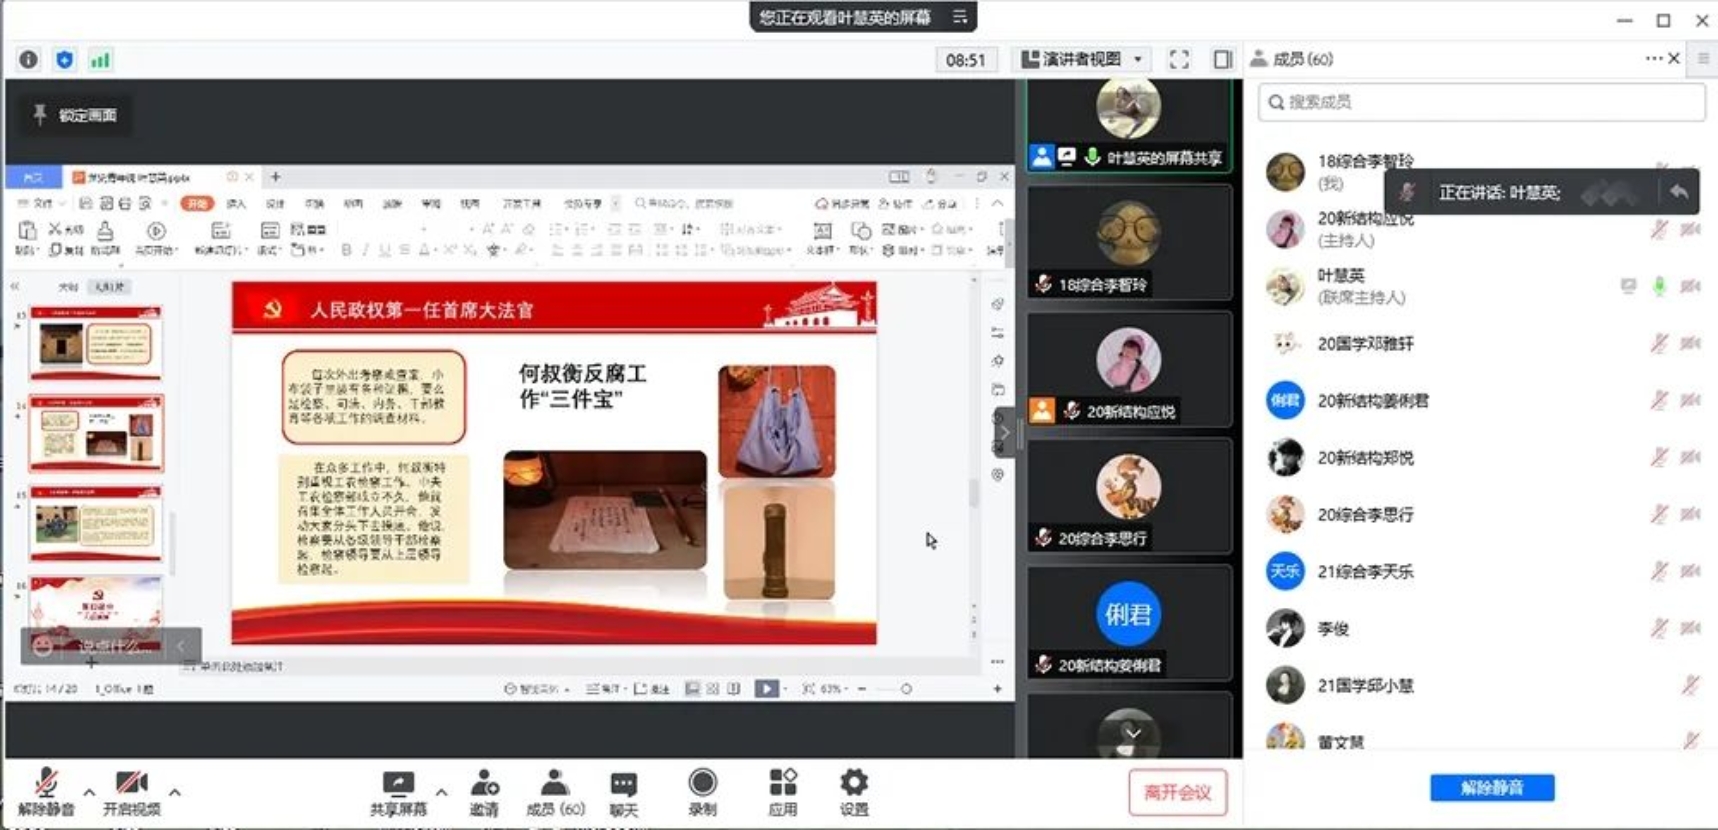Select member 叶慧英 联席主持人 in list

(x=1481, y=286)
